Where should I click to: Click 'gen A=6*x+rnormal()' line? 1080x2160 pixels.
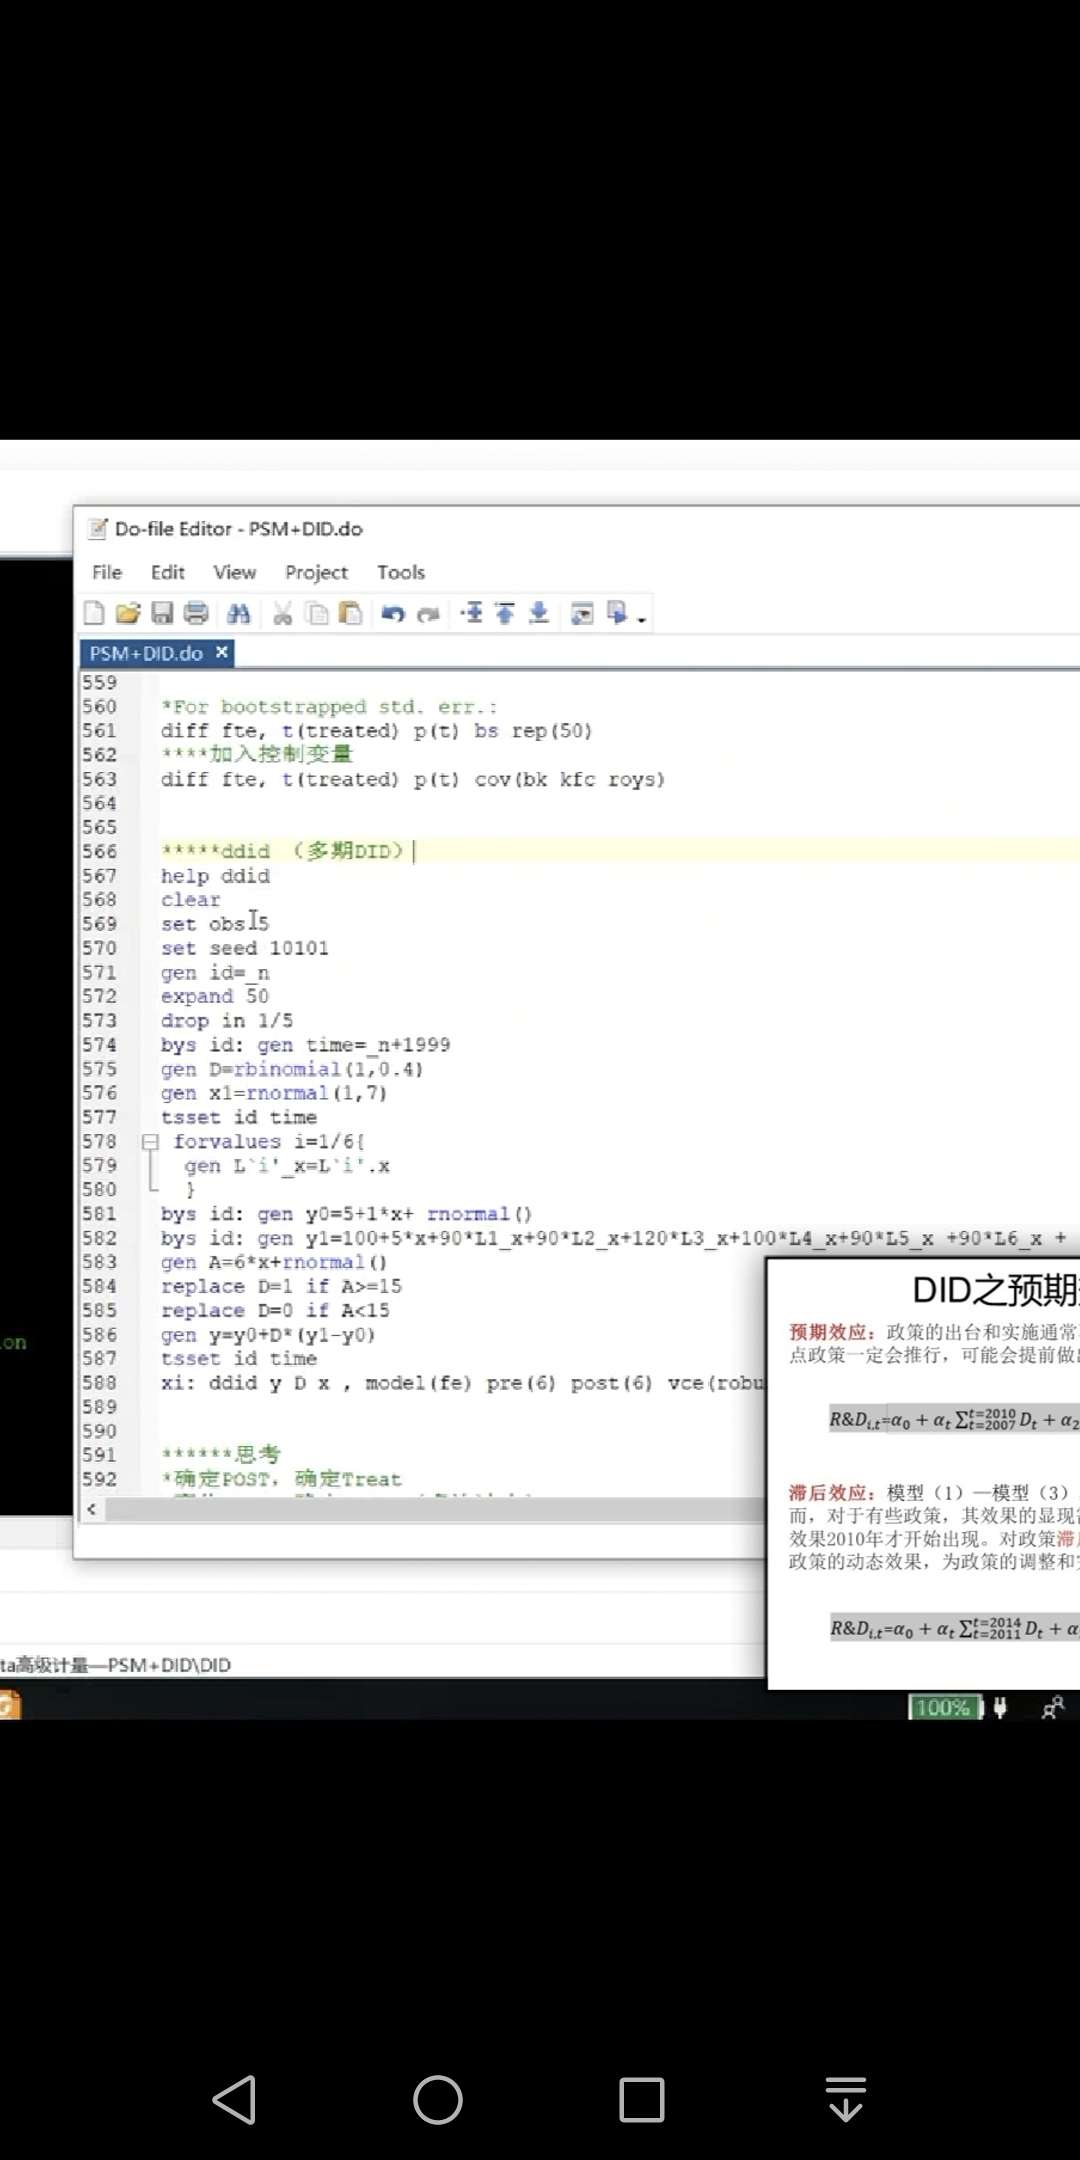(x=274, y=1262)
